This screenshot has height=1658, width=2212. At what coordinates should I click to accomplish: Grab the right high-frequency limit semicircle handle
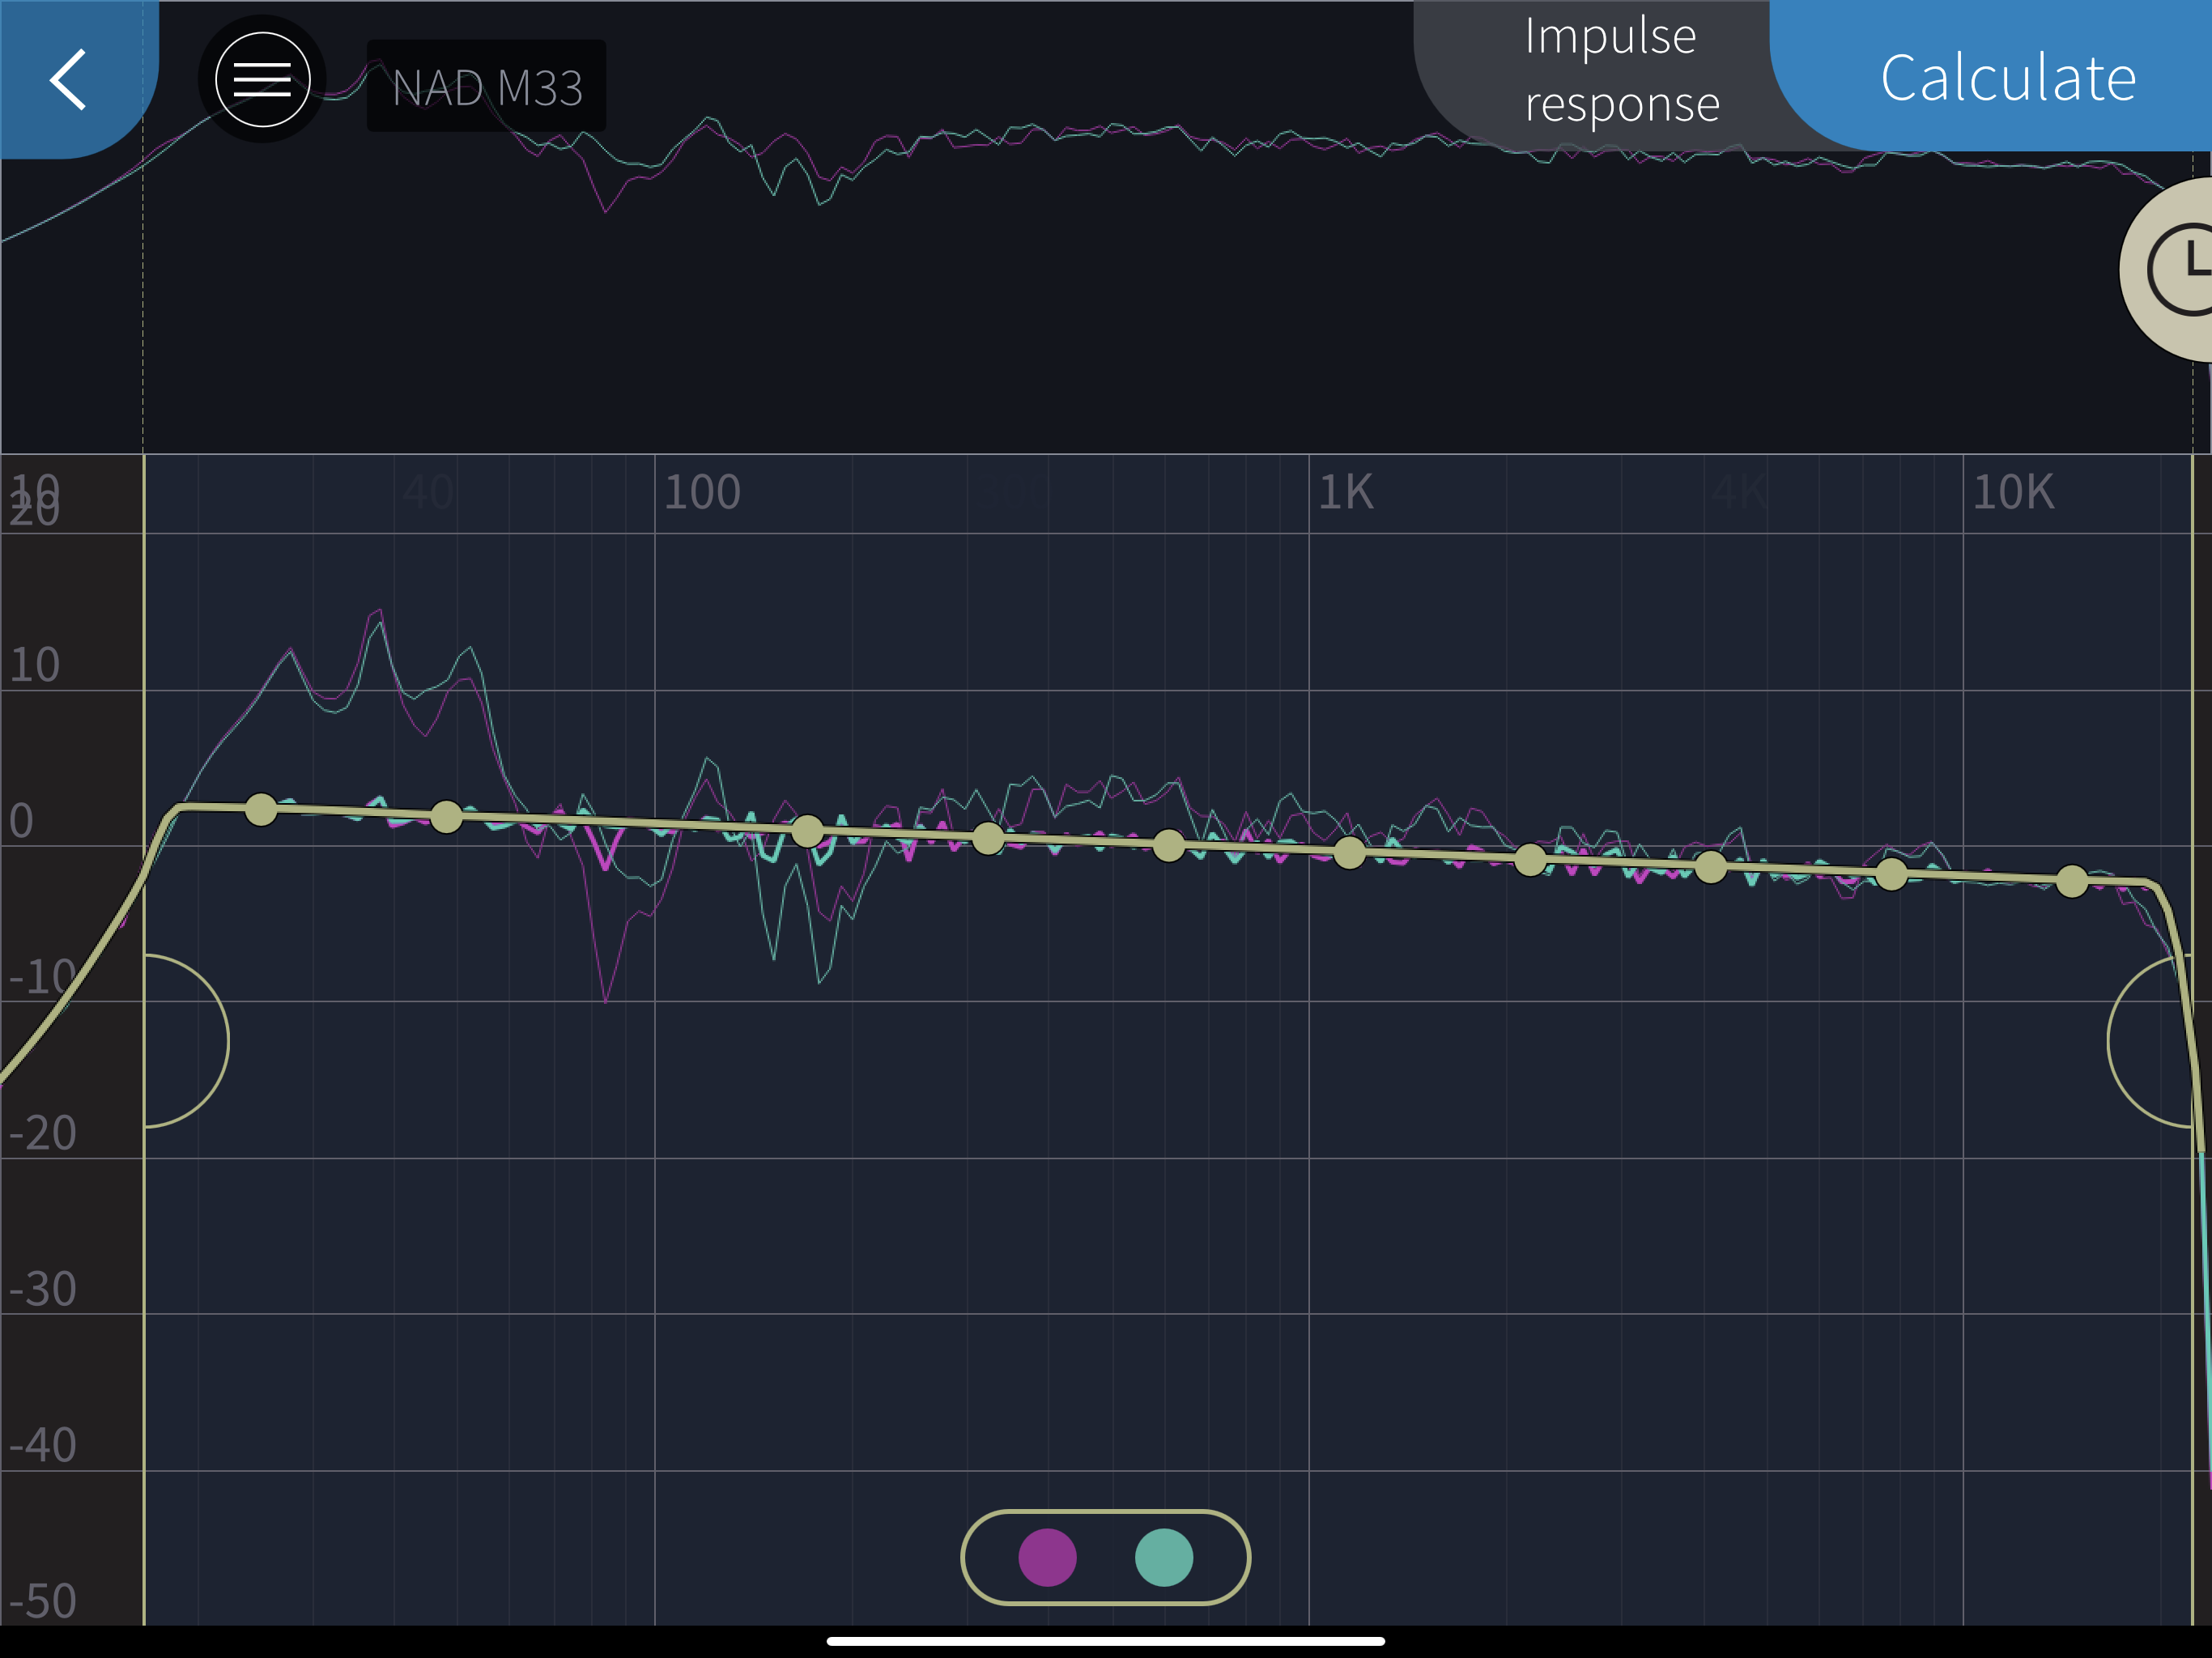tap(2150, 1041)
